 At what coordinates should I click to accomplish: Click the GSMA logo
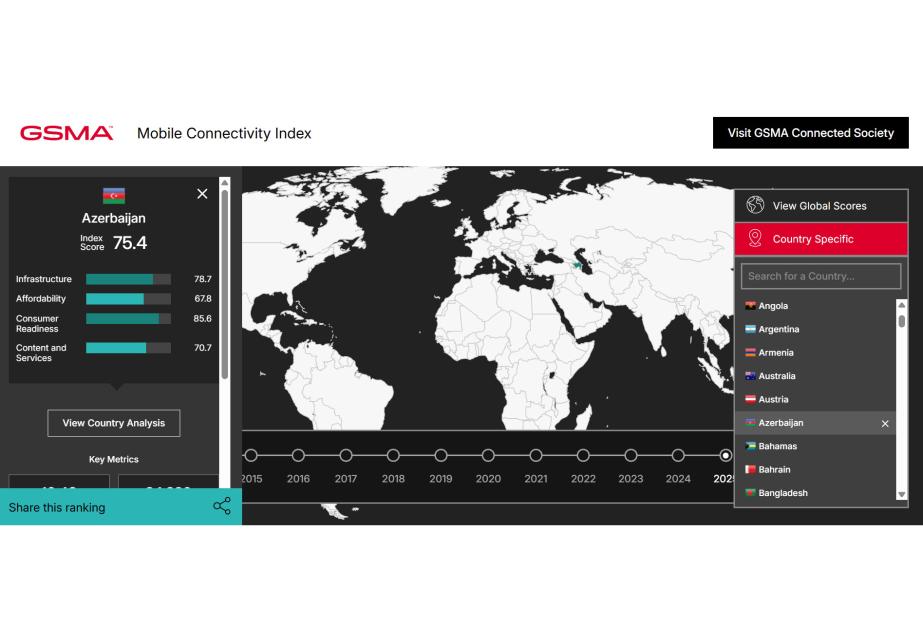66,133
